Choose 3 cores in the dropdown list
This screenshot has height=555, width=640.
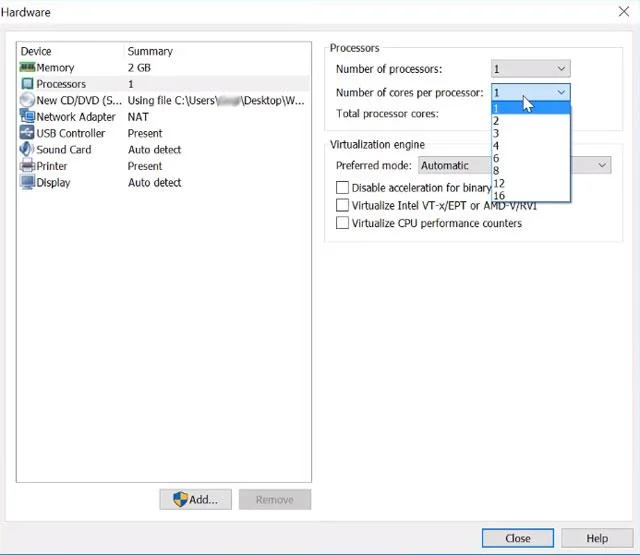(x=531, y=133)
